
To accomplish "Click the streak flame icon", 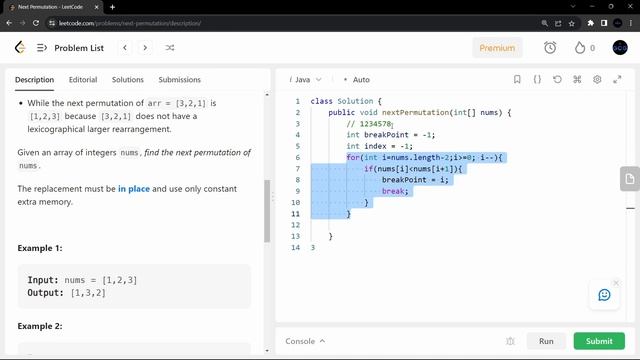I will point(580,48).
